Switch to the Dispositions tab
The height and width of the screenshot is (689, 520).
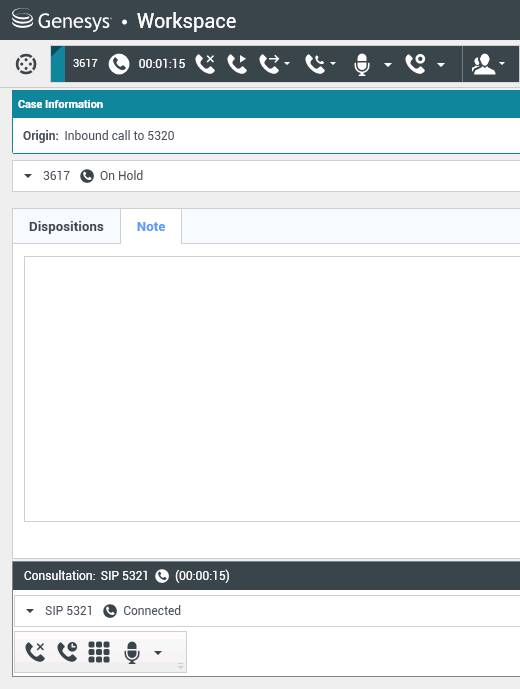(66, 226)
